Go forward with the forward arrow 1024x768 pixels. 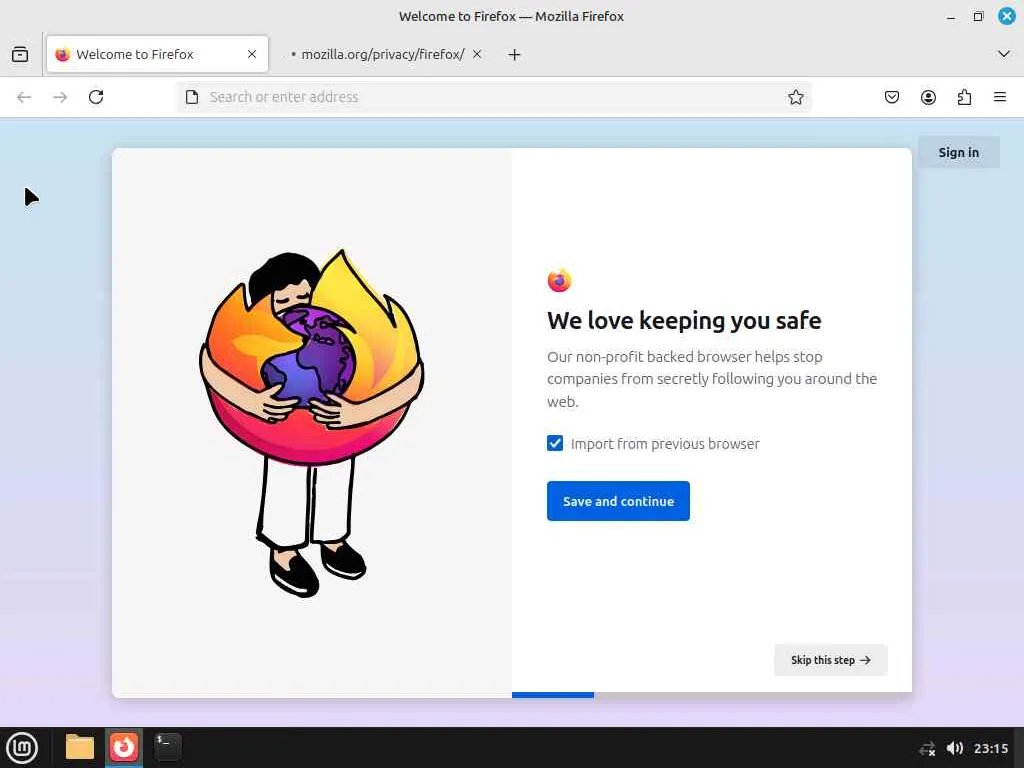[x=60, y=97]
